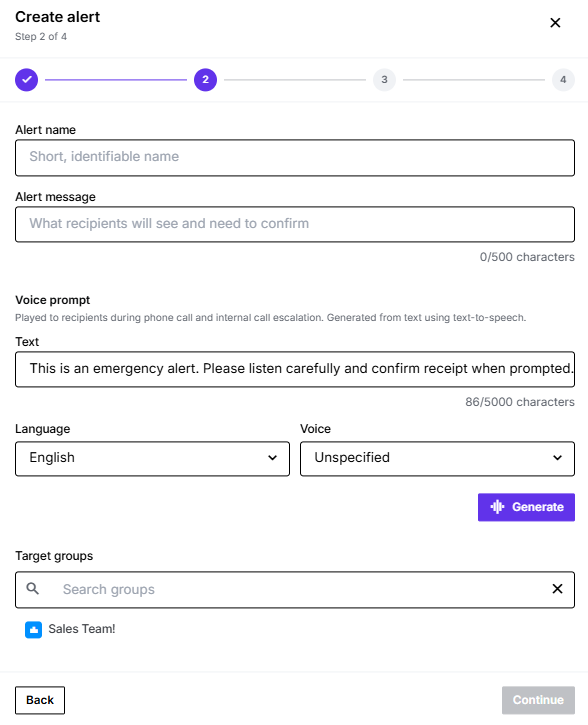Click the waveform icon on Generate
Image resolution: width=588 pixels, height=725 pixels.
(497, 507)
